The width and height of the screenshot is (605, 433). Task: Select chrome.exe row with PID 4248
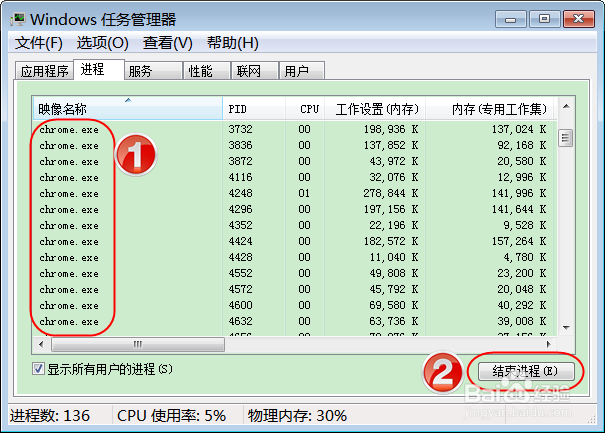click(294, 193)
